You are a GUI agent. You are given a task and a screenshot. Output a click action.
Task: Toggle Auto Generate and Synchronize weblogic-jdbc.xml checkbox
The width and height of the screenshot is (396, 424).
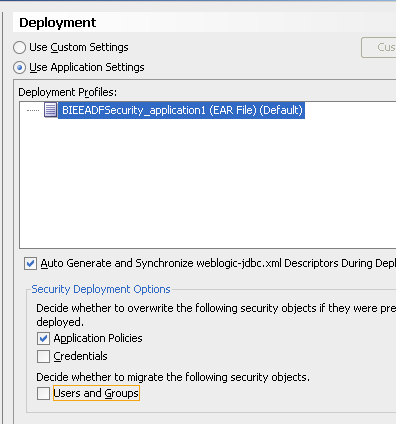click(x=30, y=263)
